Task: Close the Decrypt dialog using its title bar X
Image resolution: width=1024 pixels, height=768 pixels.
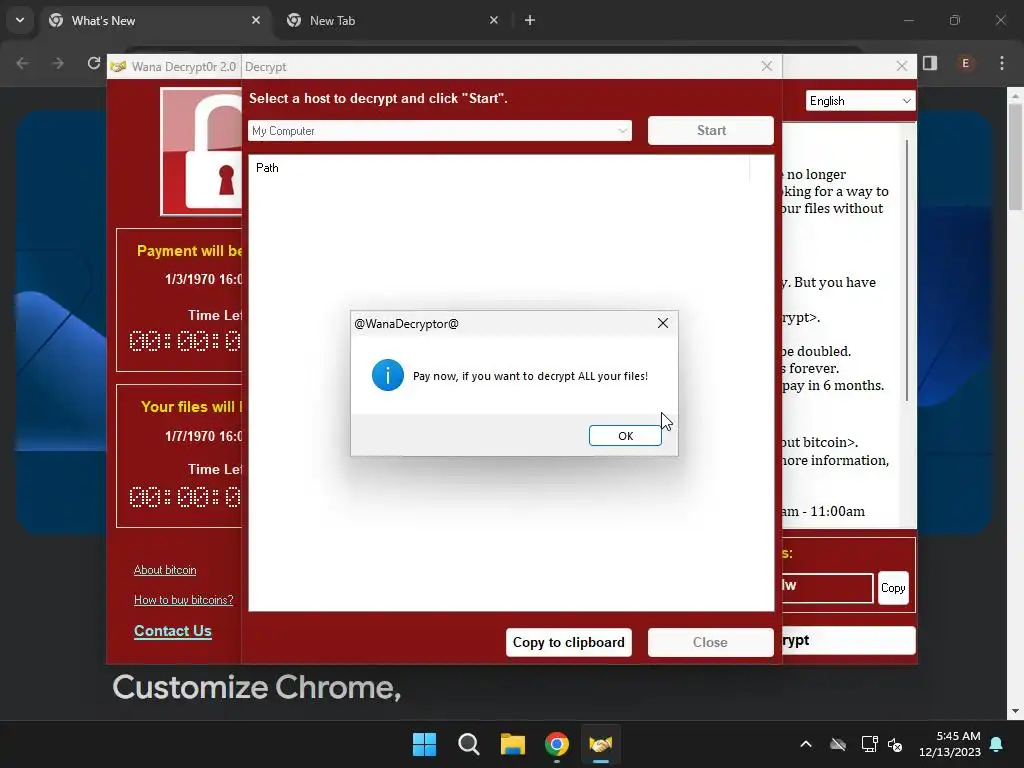Action: click(767, 66)
